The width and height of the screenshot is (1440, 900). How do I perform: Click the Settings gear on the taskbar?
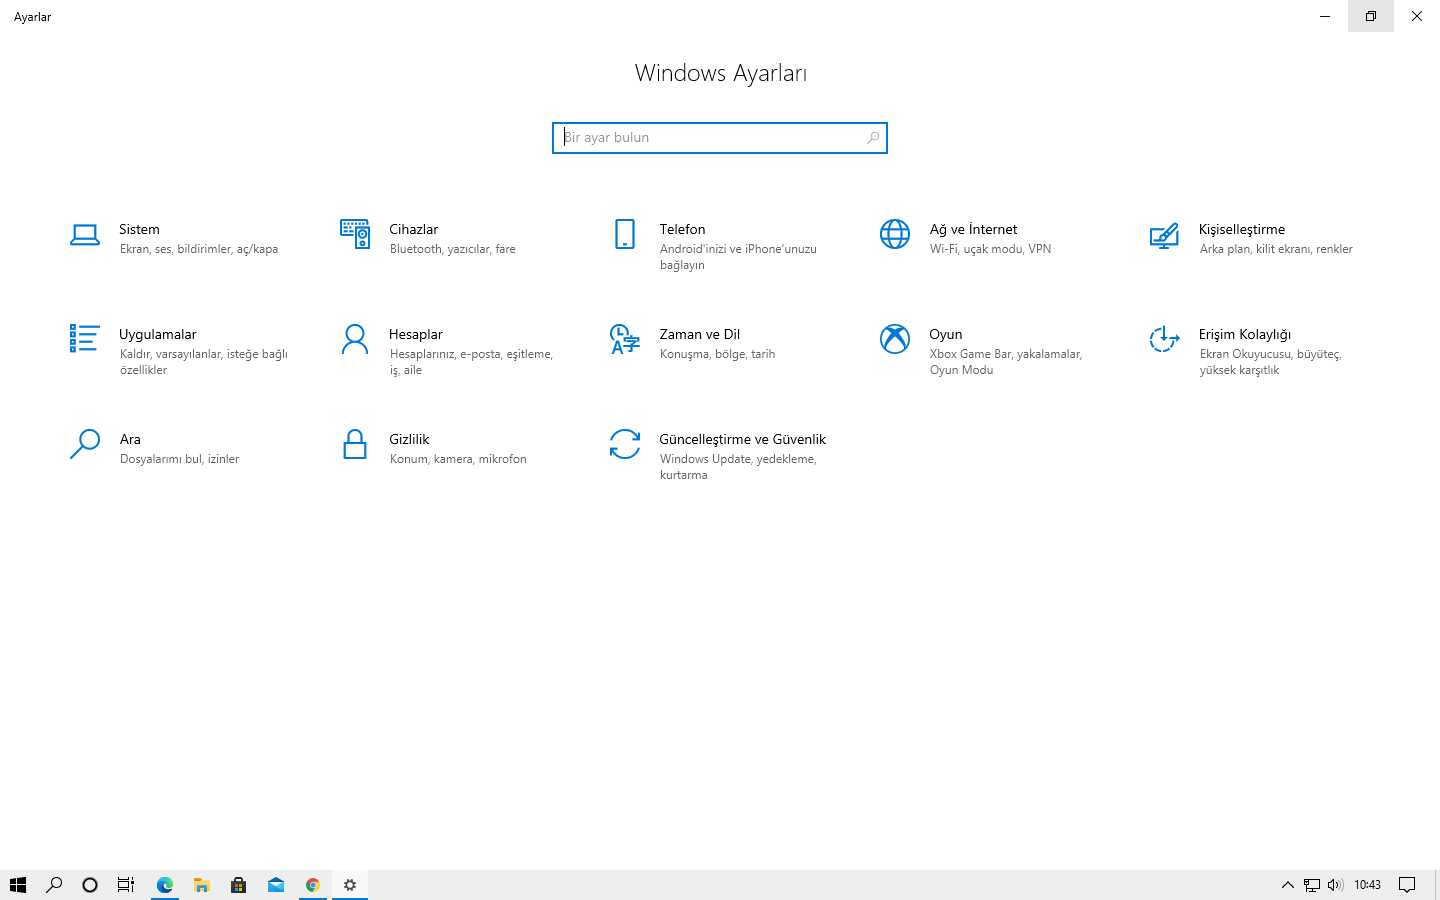350,885
